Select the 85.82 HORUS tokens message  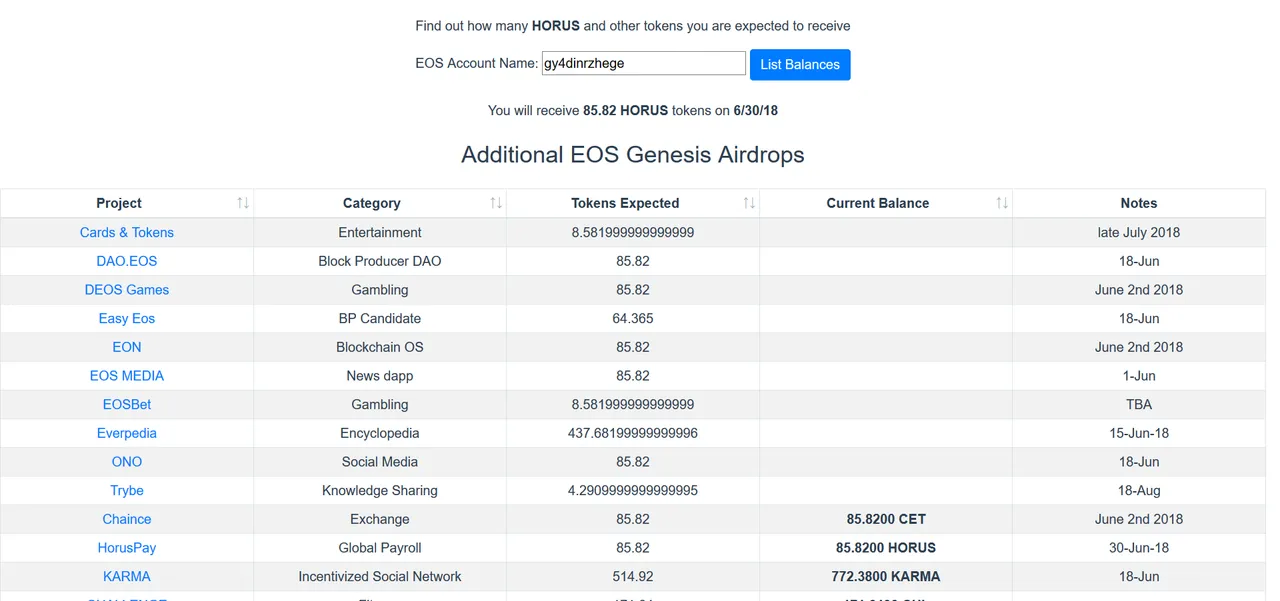[x=633, y=110]
